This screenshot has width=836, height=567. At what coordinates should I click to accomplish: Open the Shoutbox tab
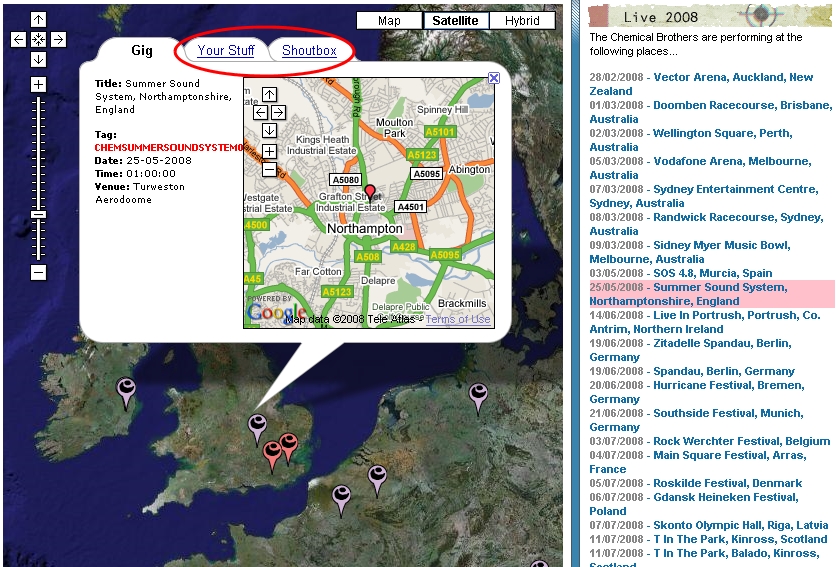click(309, 51)
